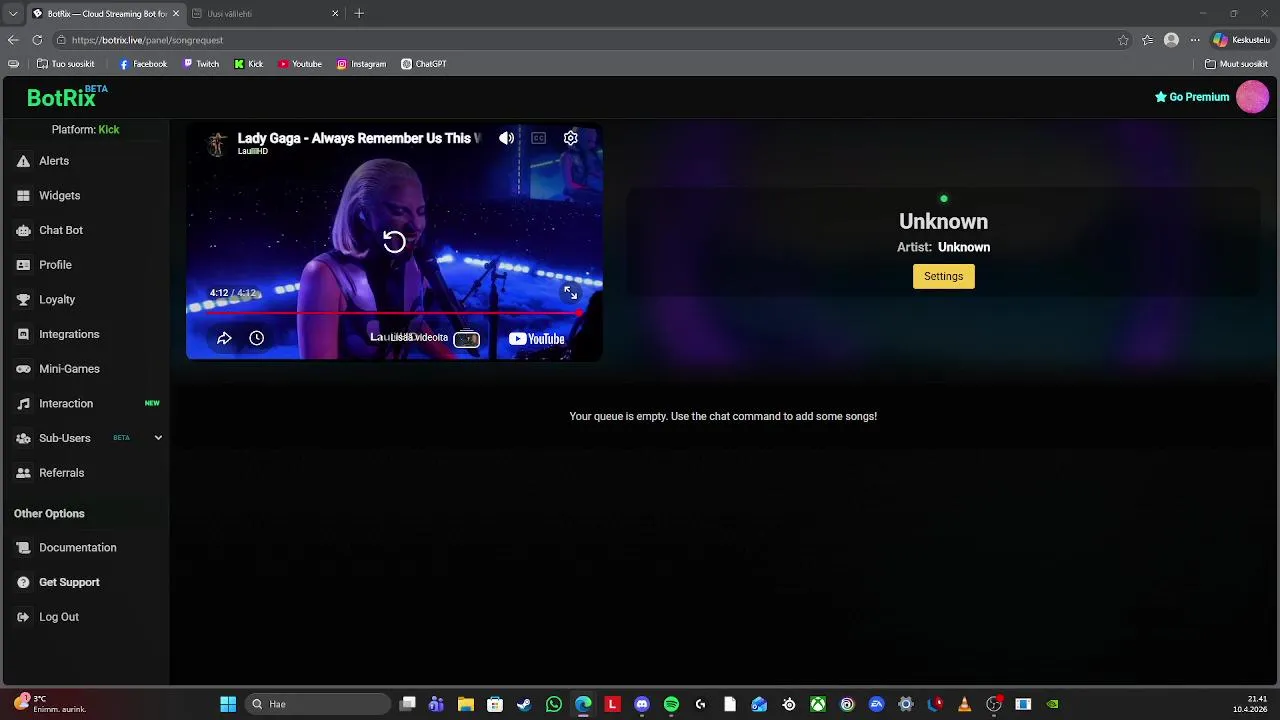1280x720 pixels.
Task: Open Steam from the taskbar
Action: click(x=524, y=704)
